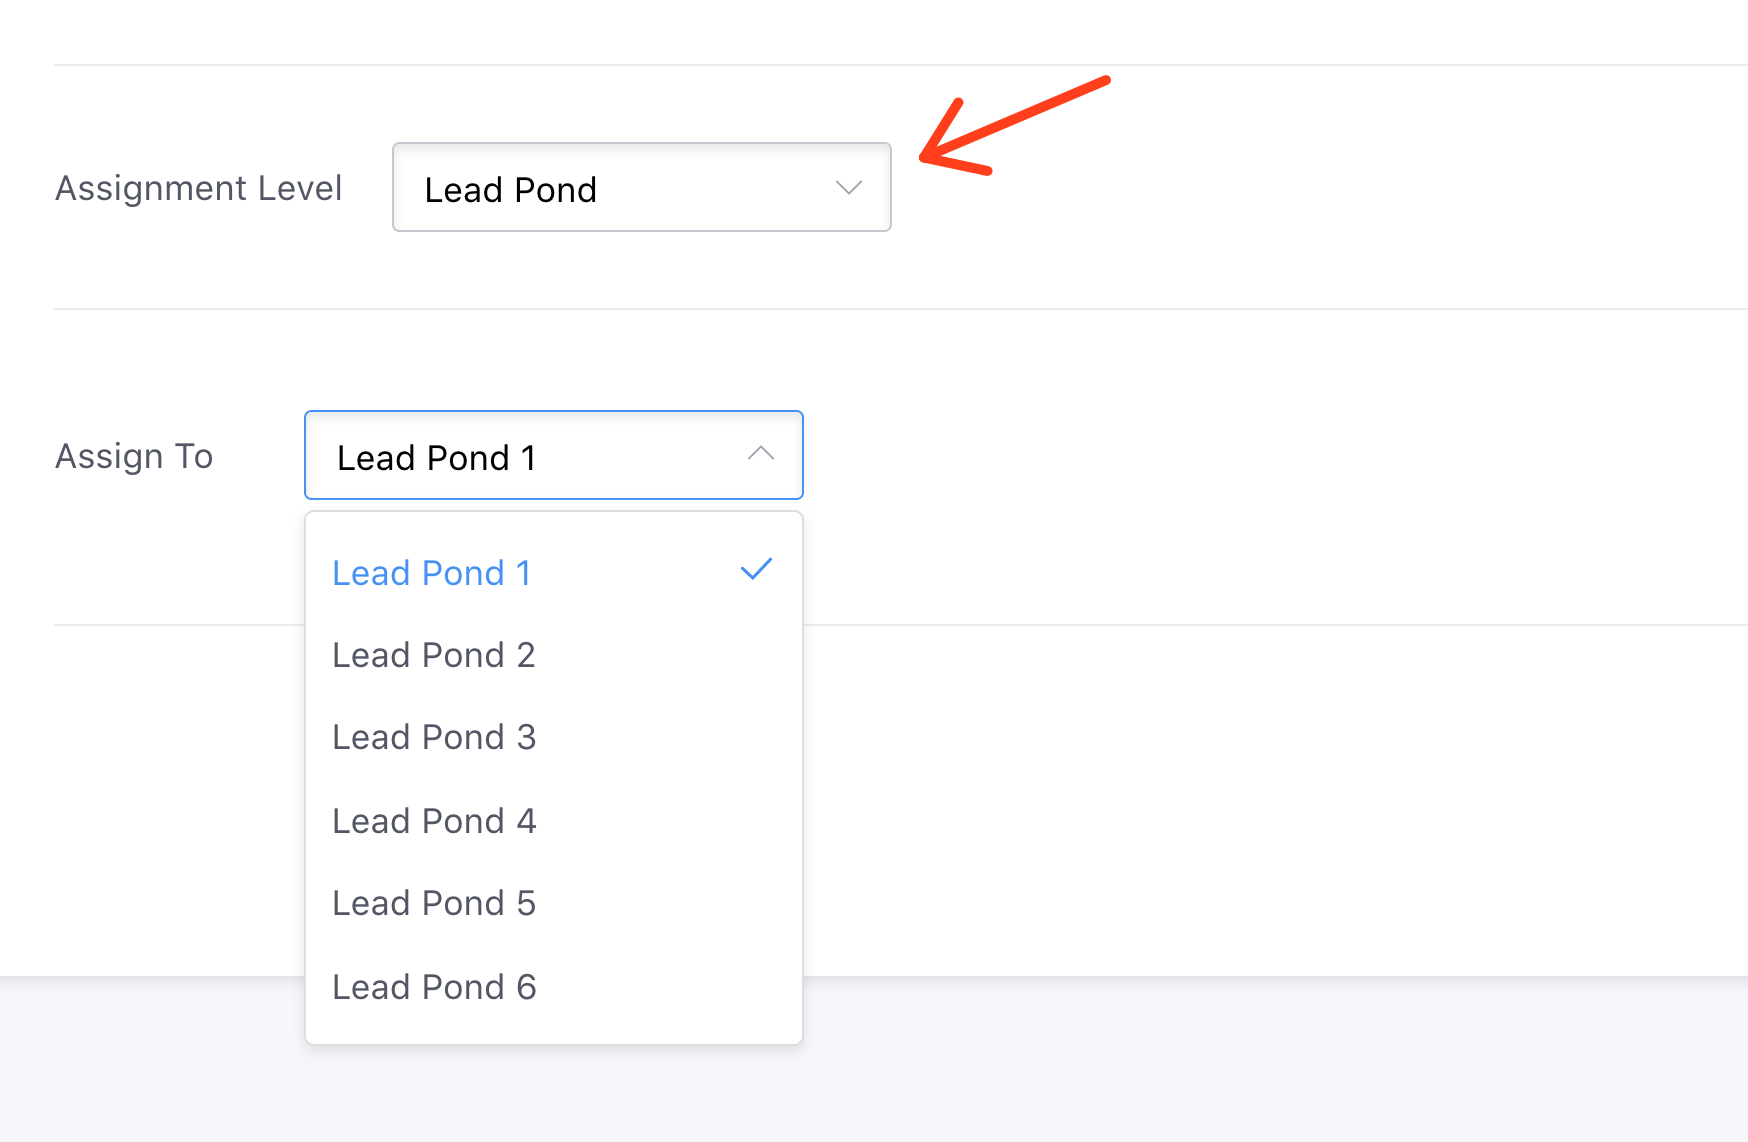This screenshot has width=1748, height=1142.
Task: Pick Lead Pond 6 at list bottom
Action: pyautogui.click(x=434, y=987)
